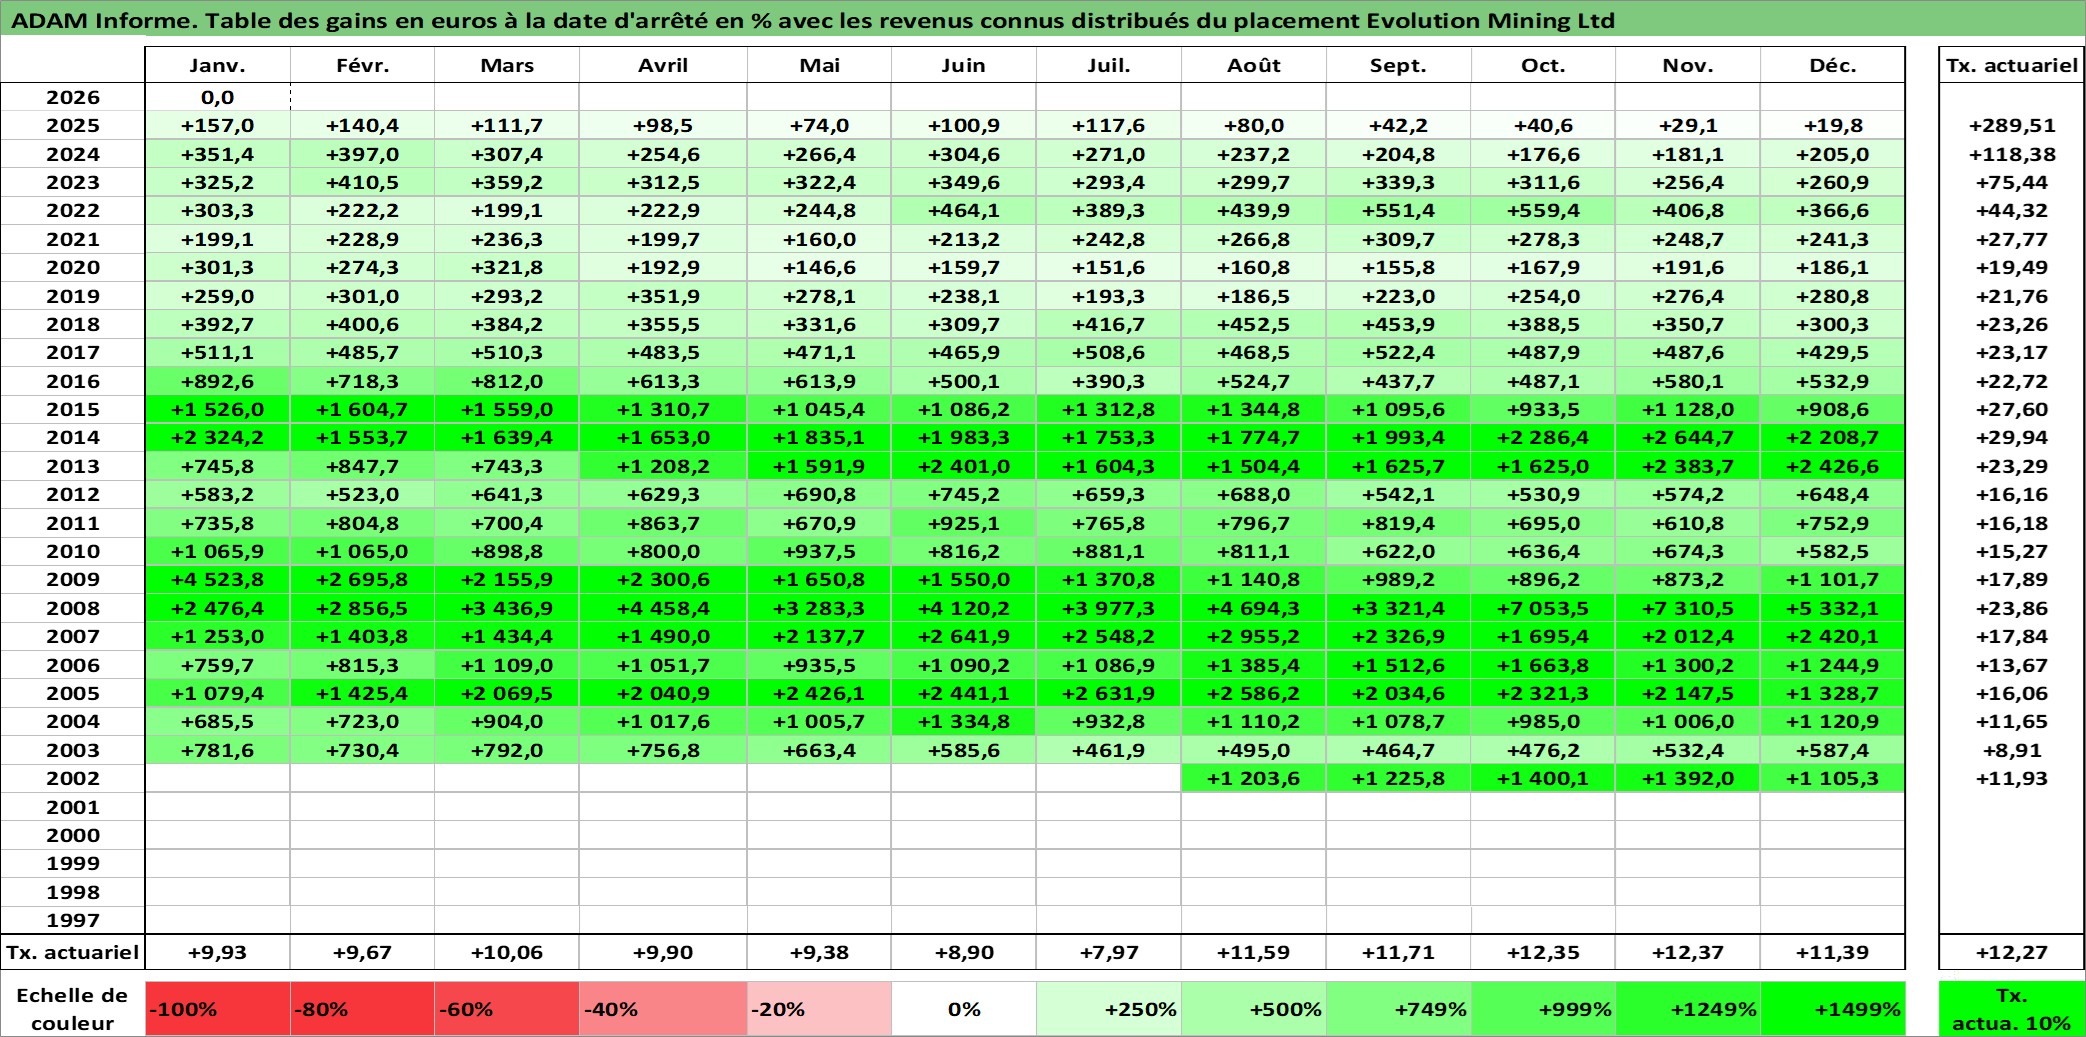Screen dimensions: 2086x1037
Task: Click the +2 955,2 cell in 2007 row
Action: (1254, 636)
